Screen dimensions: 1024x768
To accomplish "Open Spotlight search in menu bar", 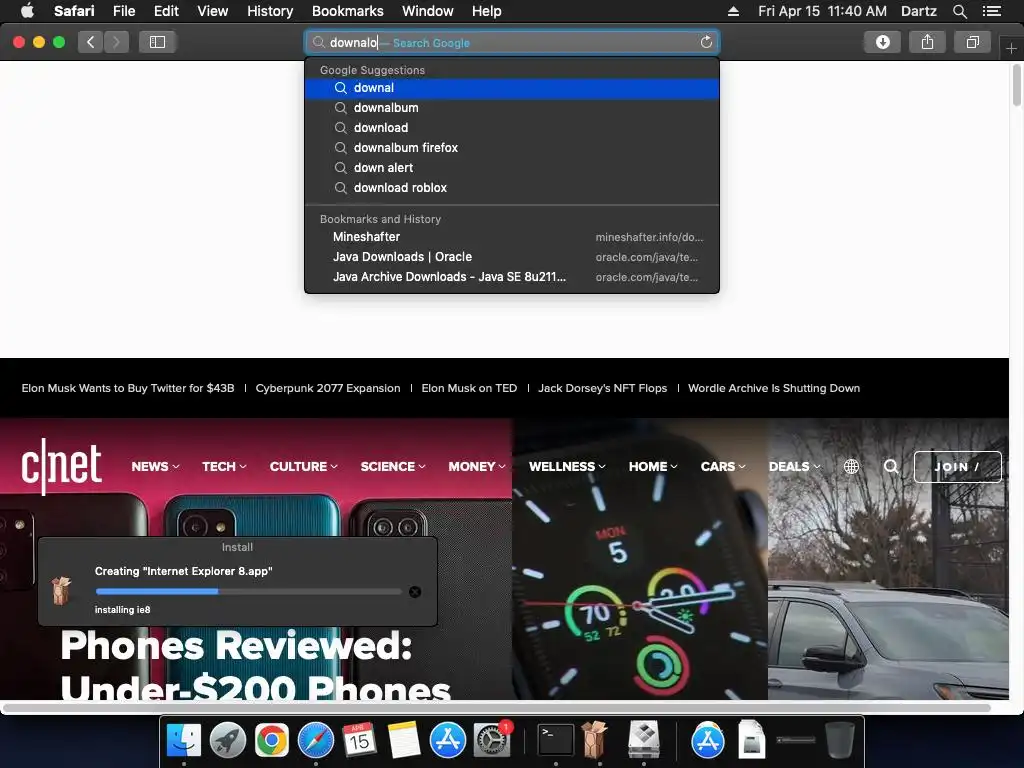I will (x=959, y=11).
